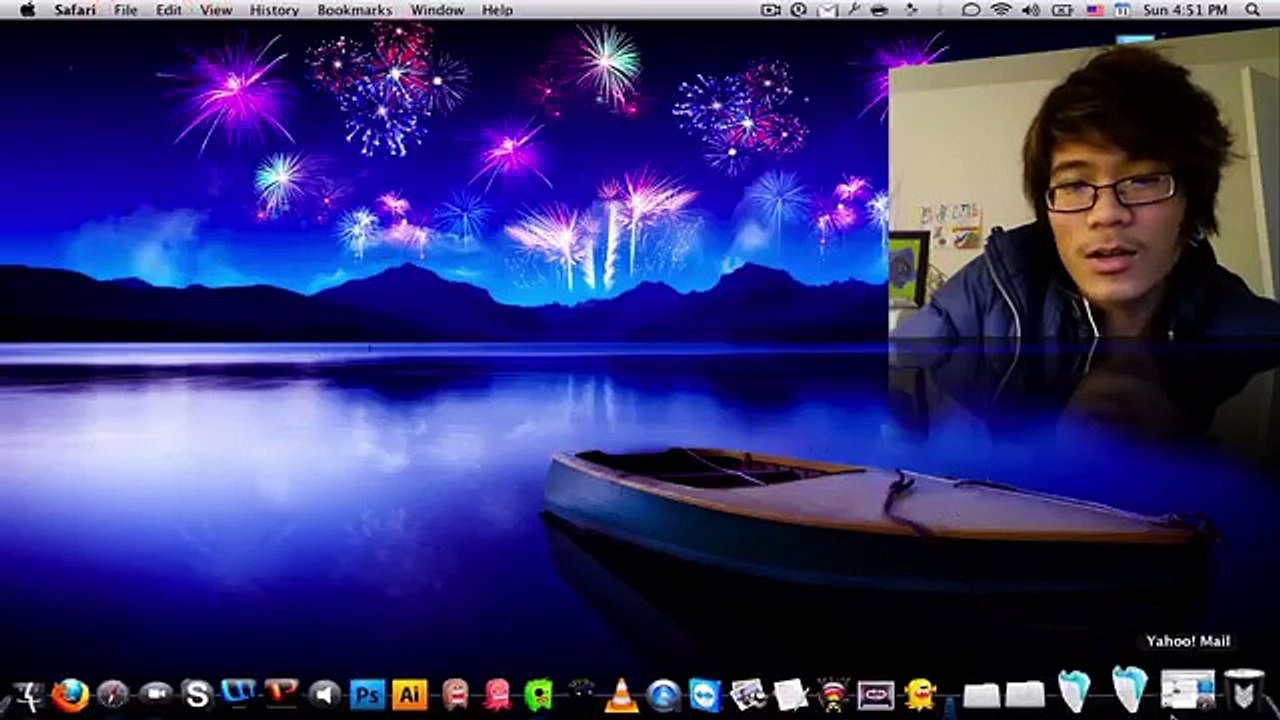
Task: Open the Bookmarks menu
Action: point(355,10)
